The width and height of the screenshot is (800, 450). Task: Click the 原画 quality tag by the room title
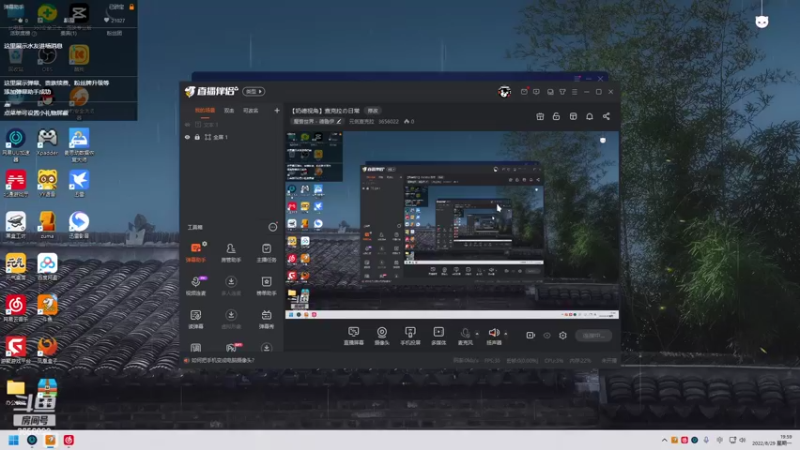coord(373,111)
